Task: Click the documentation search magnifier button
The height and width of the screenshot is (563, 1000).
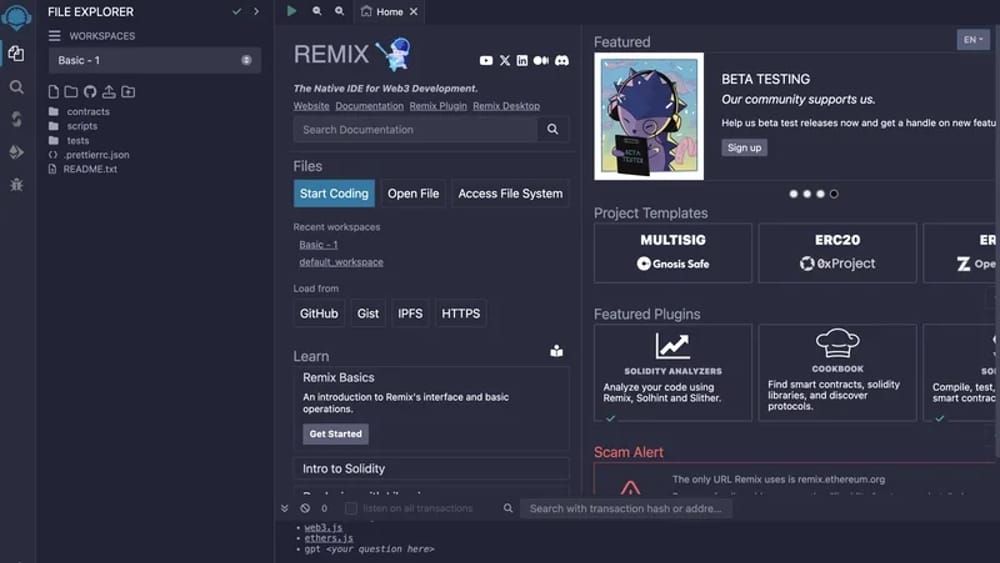Action: point(552,129)
